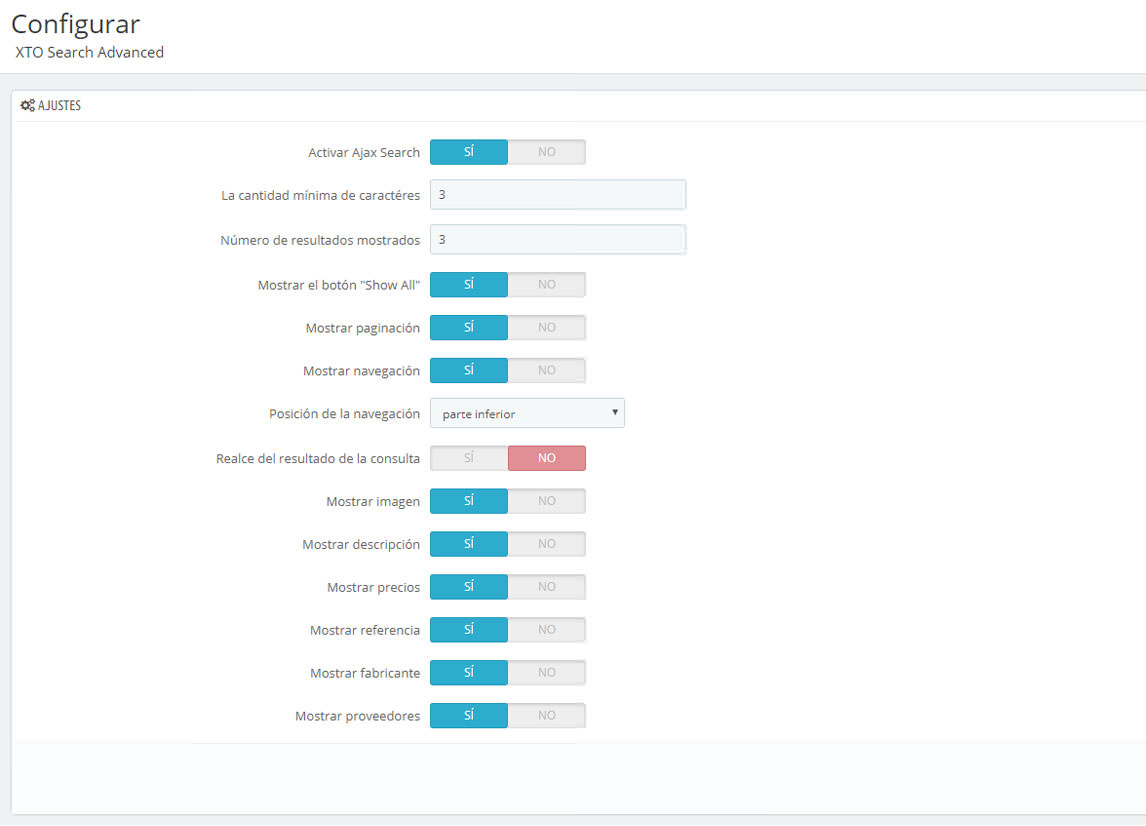1146x826 pixels.
Task: Turn off Mostrar el botón "Show All"
Action: (x=547, y=284)
